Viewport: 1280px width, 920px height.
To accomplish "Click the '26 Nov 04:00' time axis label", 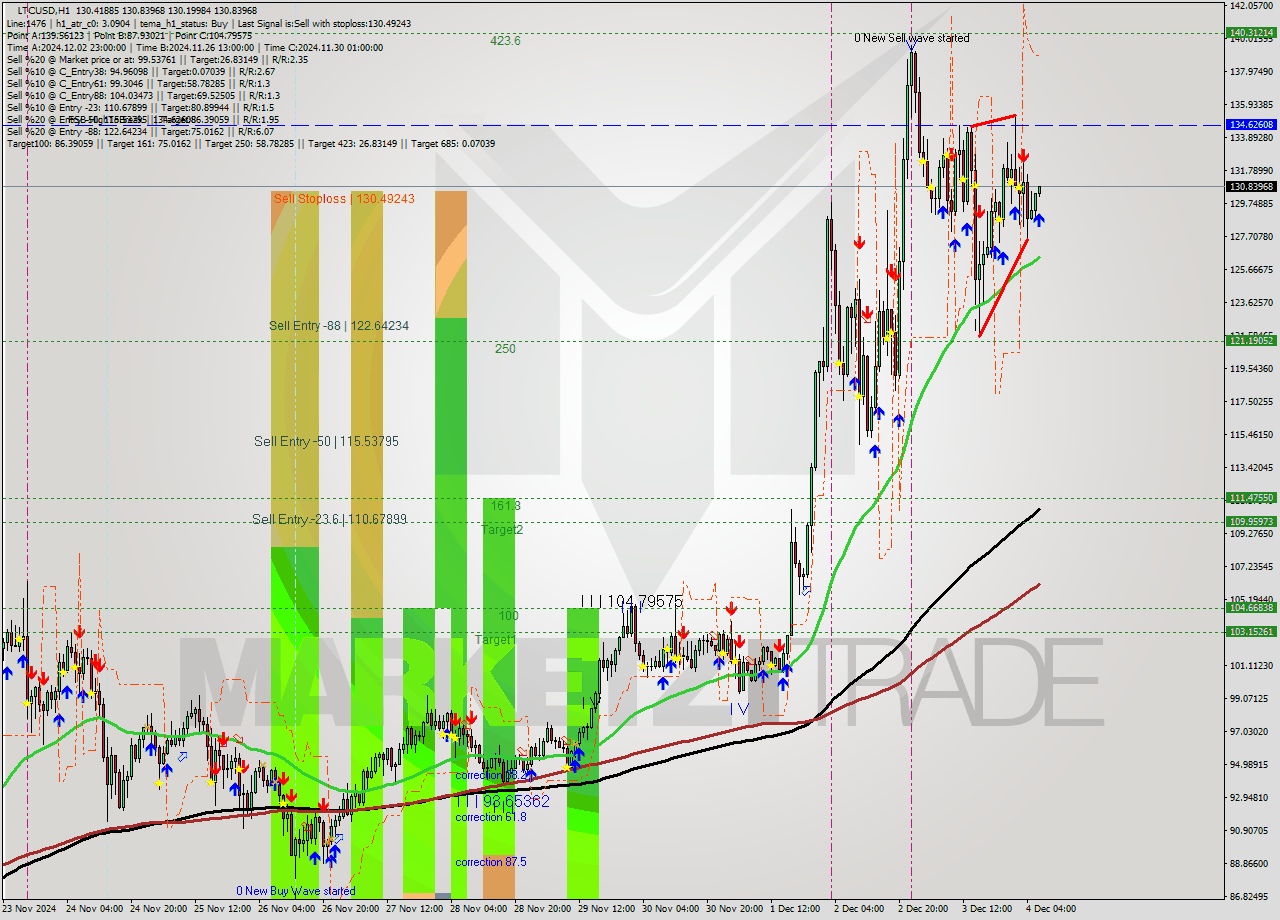I will coord(285,910).
